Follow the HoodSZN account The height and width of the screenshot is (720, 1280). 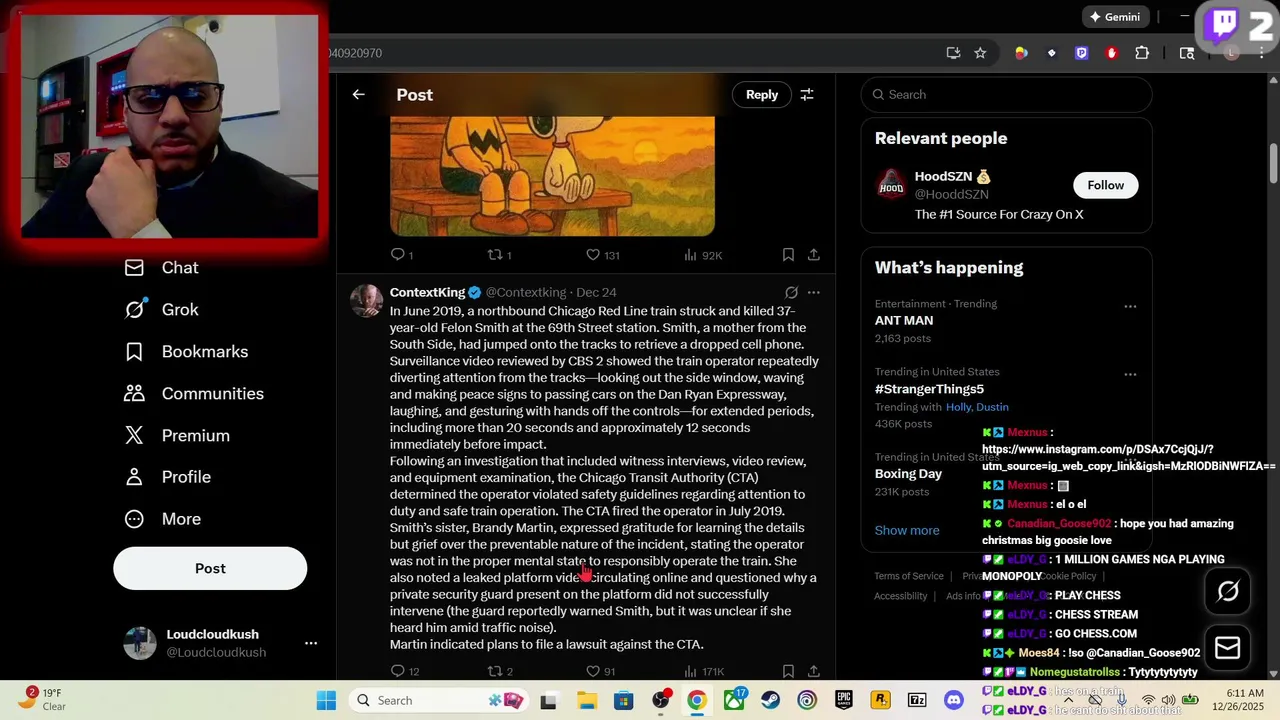tap(1105, 185)
